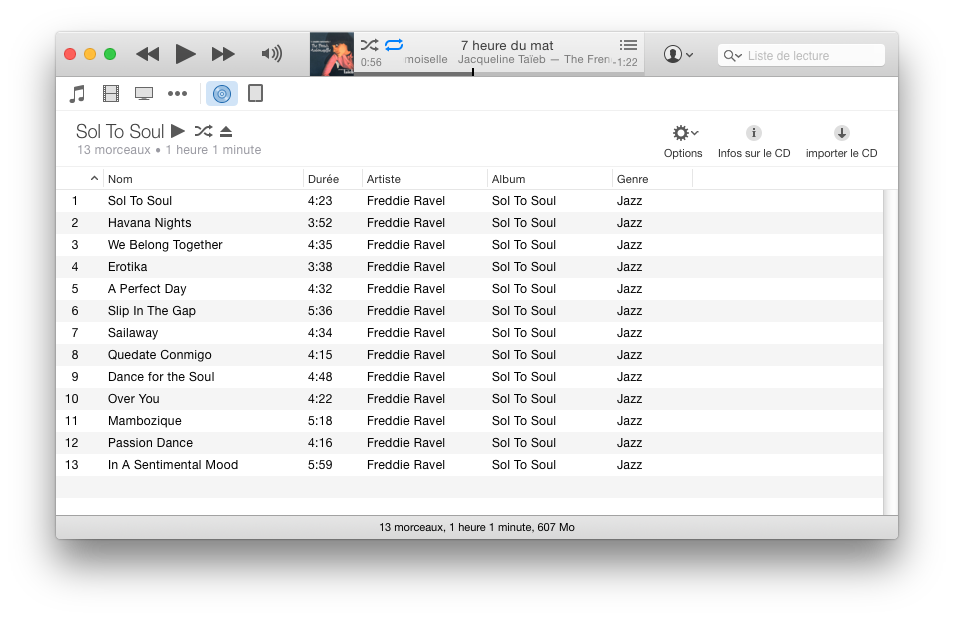Switch to the Movies film icon
This screenshot has height=619, width=954.
[111, 94]
